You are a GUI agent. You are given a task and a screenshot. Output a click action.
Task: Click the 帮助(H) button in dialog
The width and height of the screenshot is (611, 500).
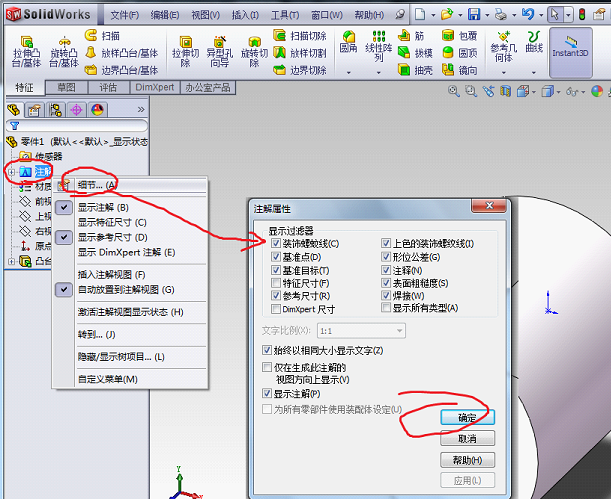click(x=467, y=460)
